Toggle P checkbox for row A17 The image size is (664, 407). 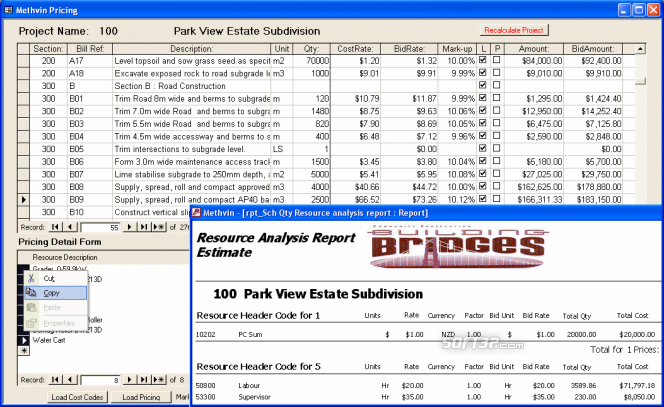point(497,60)
